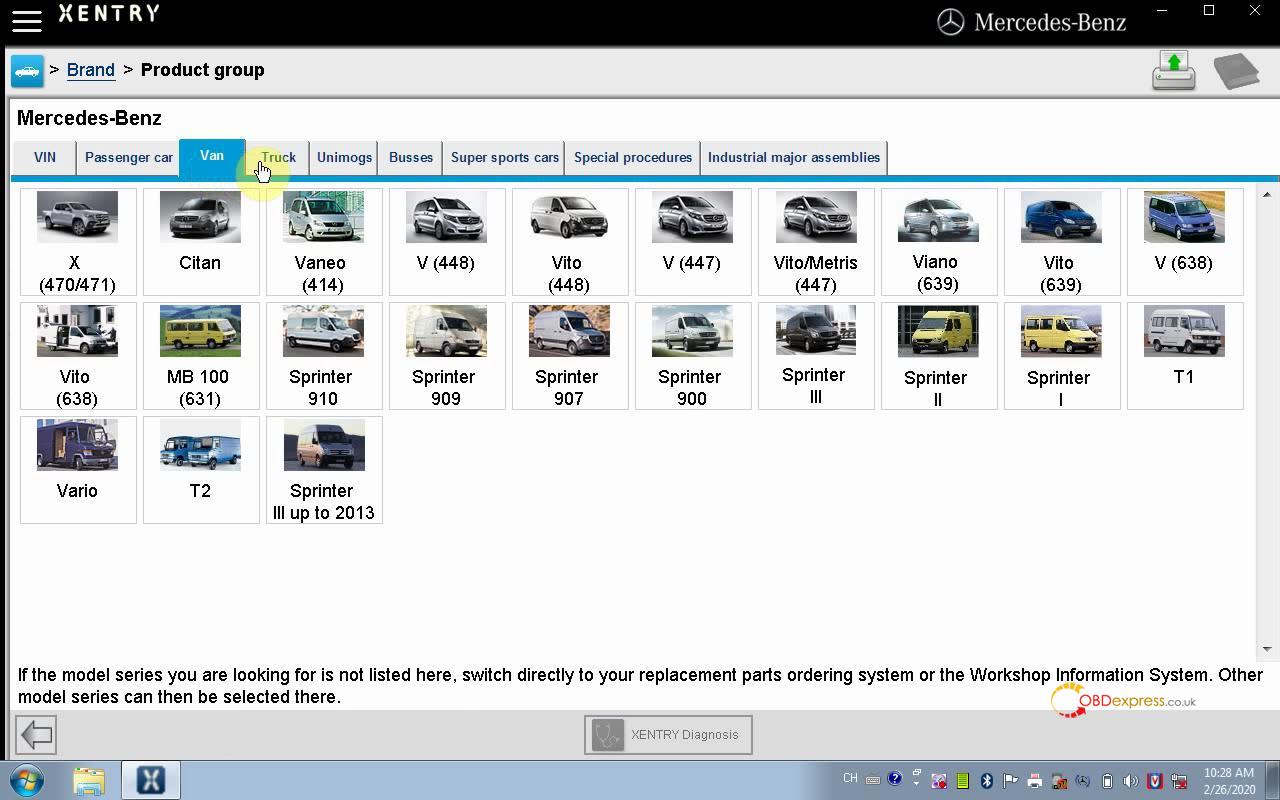Choose the yellow Sprinter II tile
Screen dimensions: 1280x800
click(x=939, y=356)
